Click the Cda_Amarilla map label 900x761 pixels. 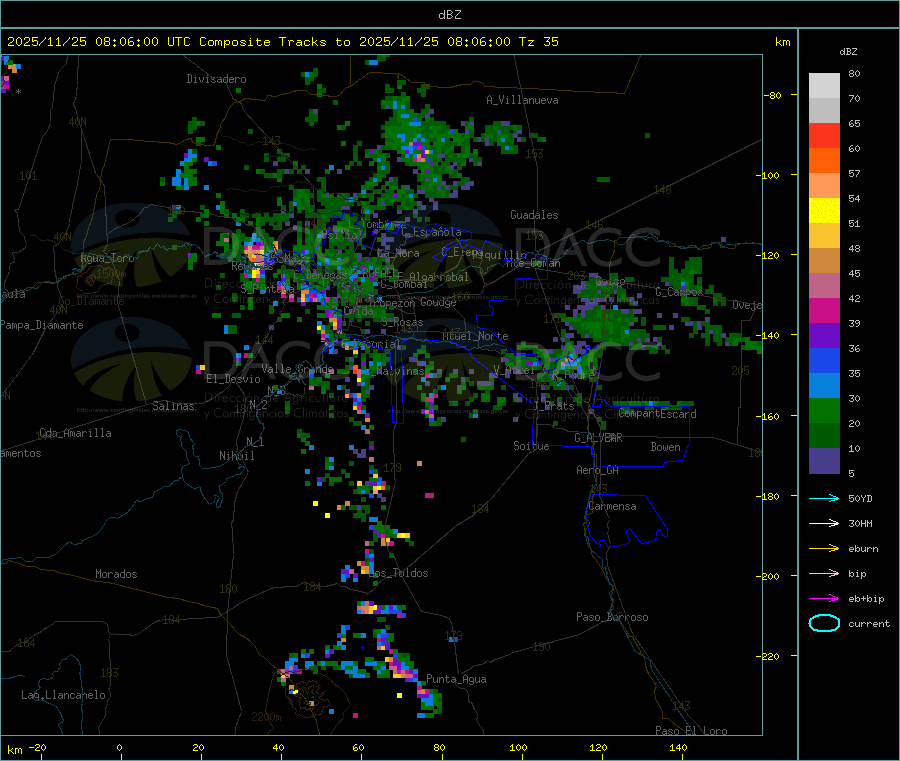click(x=75, y=433)
